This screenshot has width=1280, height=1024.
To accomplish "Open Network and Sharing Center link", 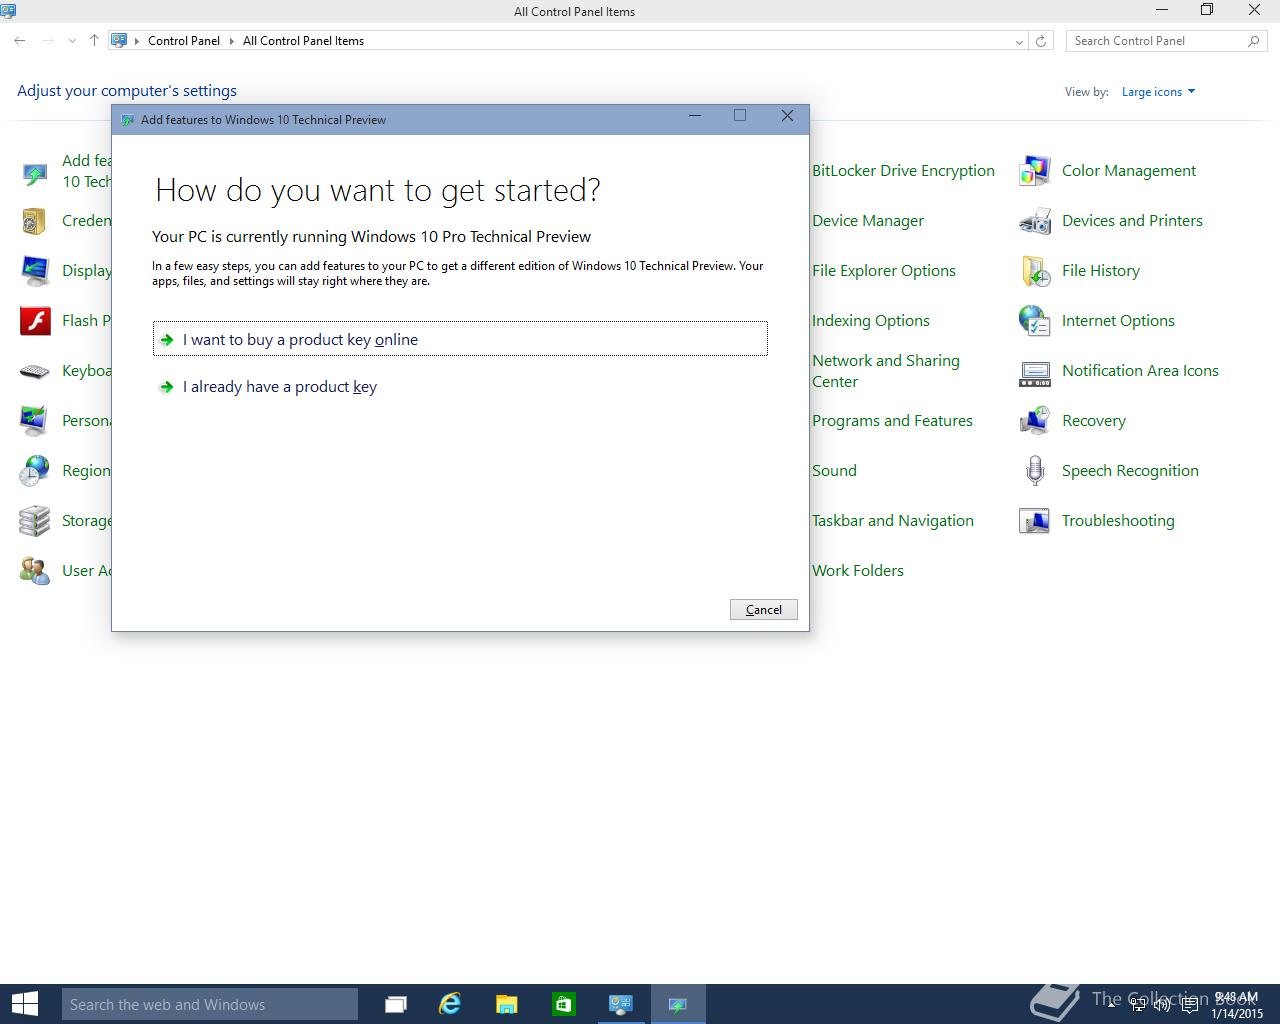I will pos(886,371).
